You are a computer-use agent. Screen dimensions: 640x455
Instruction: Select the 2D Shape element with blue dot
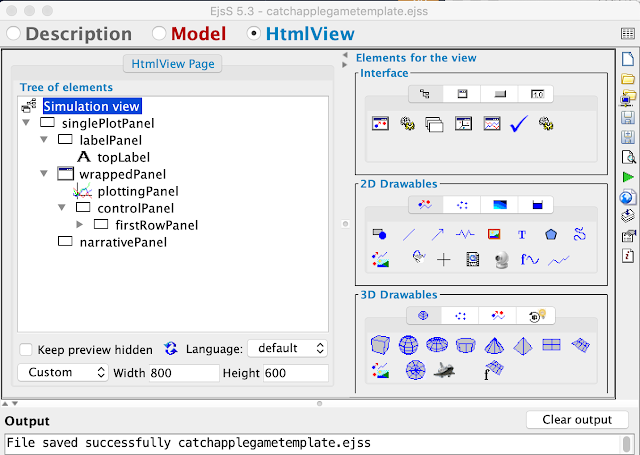click(380, 234)
